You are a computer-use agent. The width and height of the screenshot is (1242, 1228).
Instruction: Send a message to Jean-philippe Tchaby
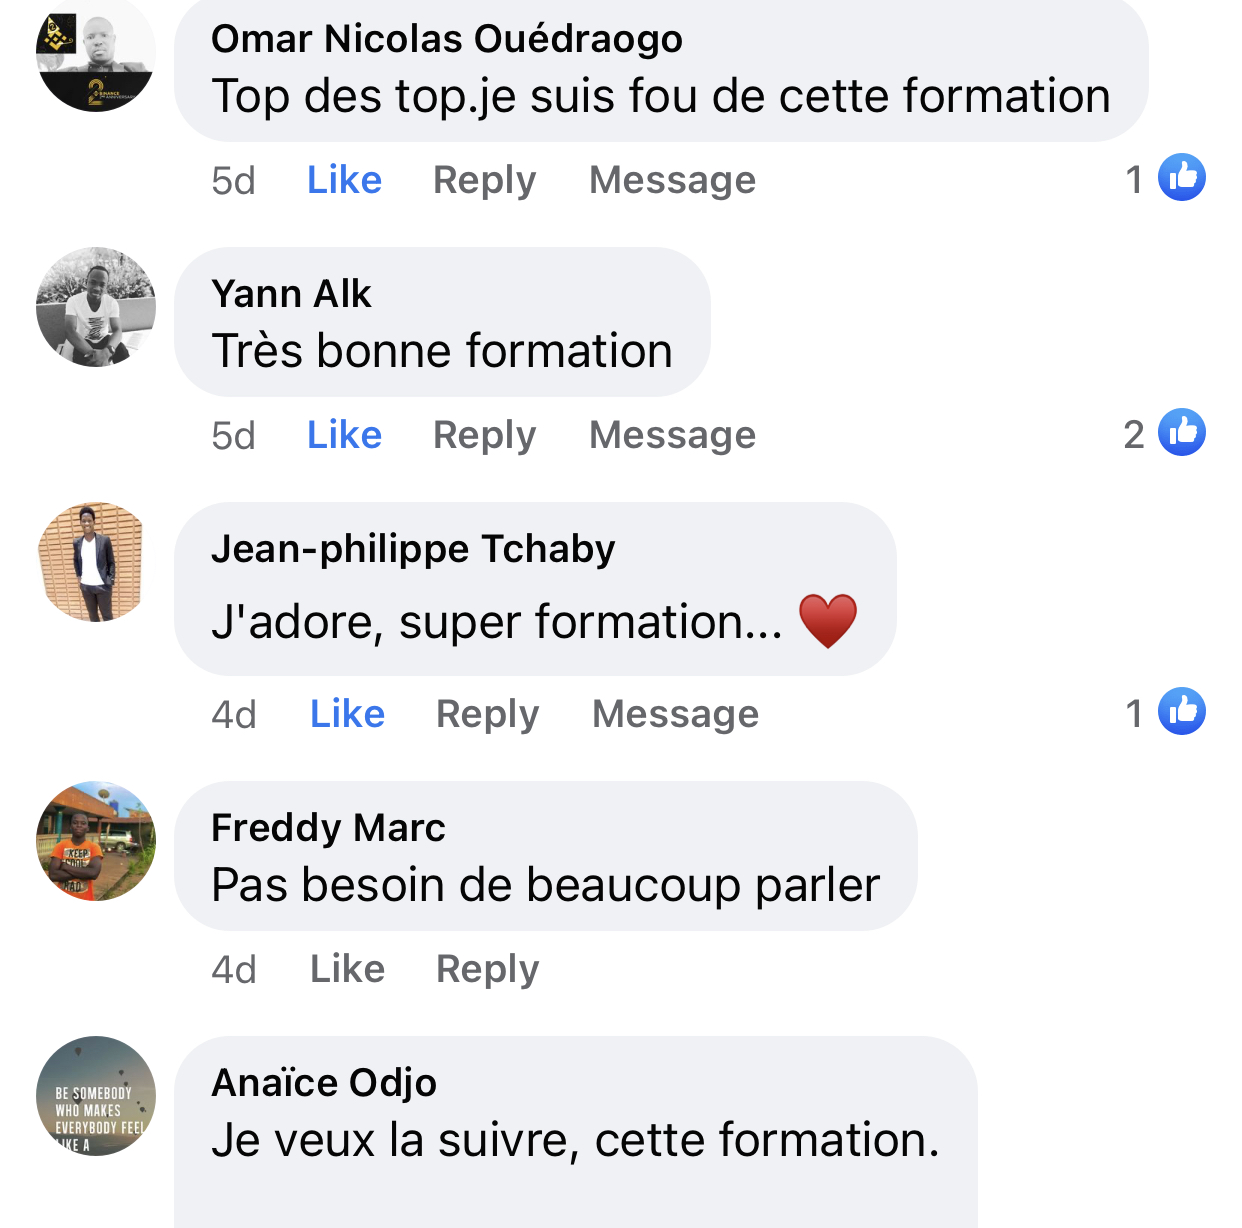pos(675,714)
